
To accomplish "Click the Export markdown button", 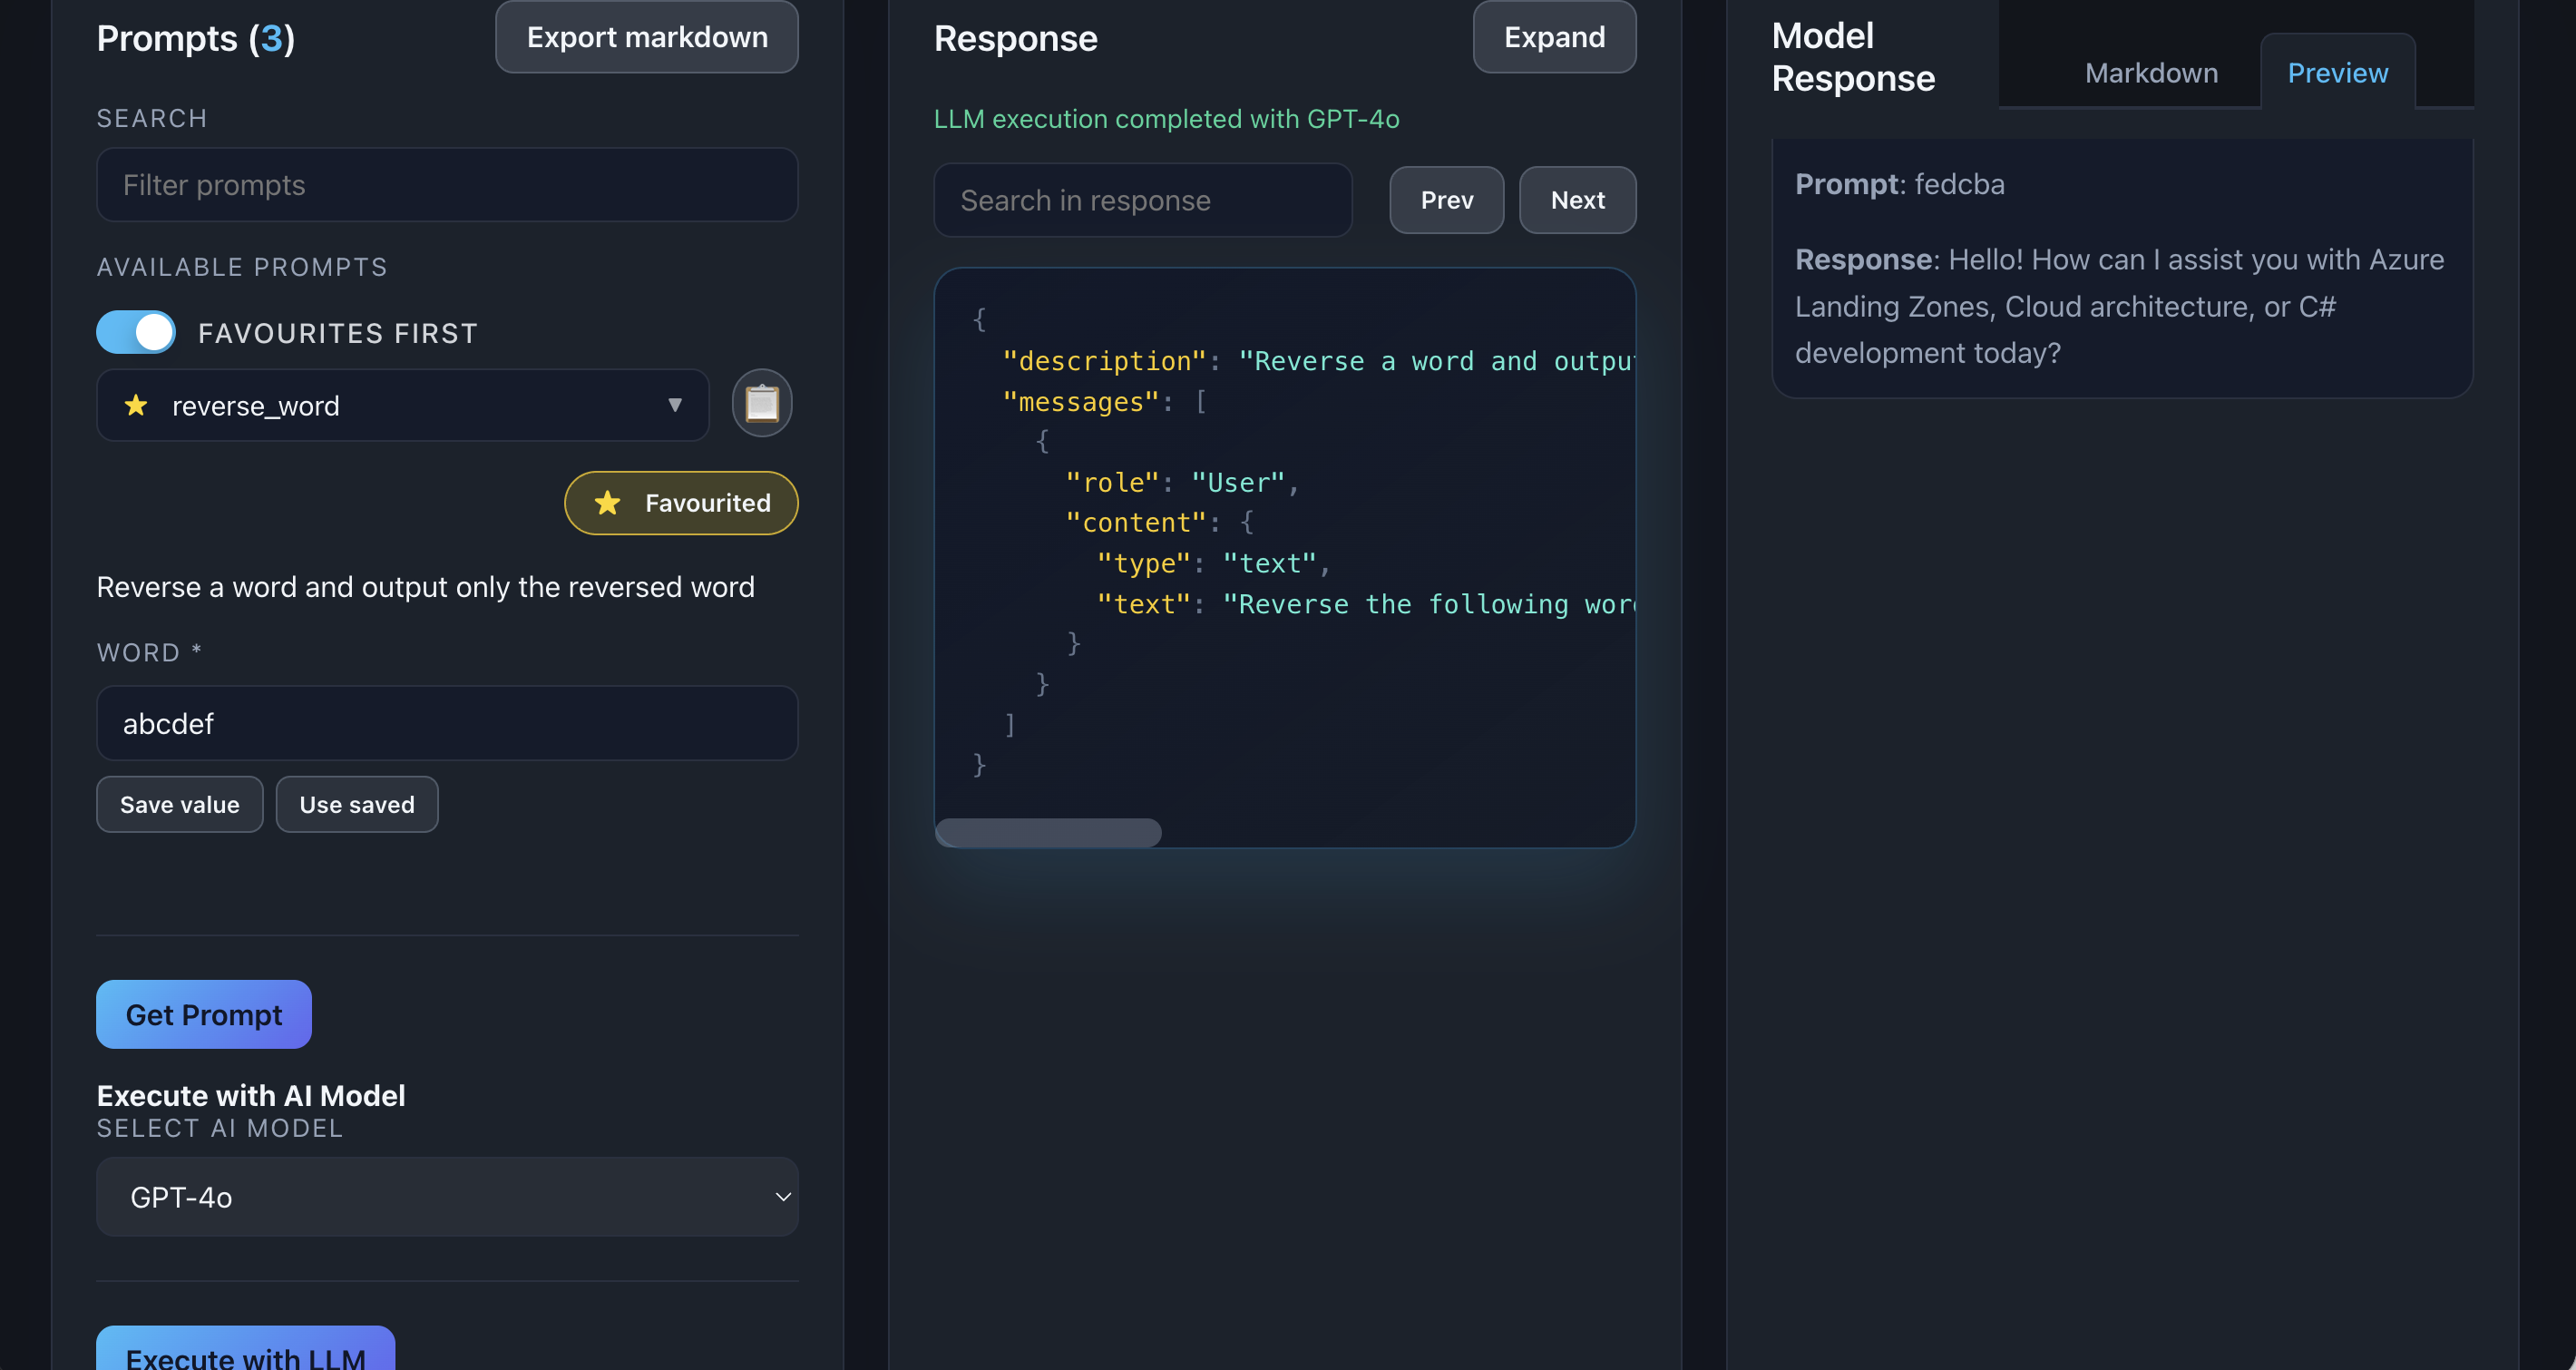I will point(647,37).
